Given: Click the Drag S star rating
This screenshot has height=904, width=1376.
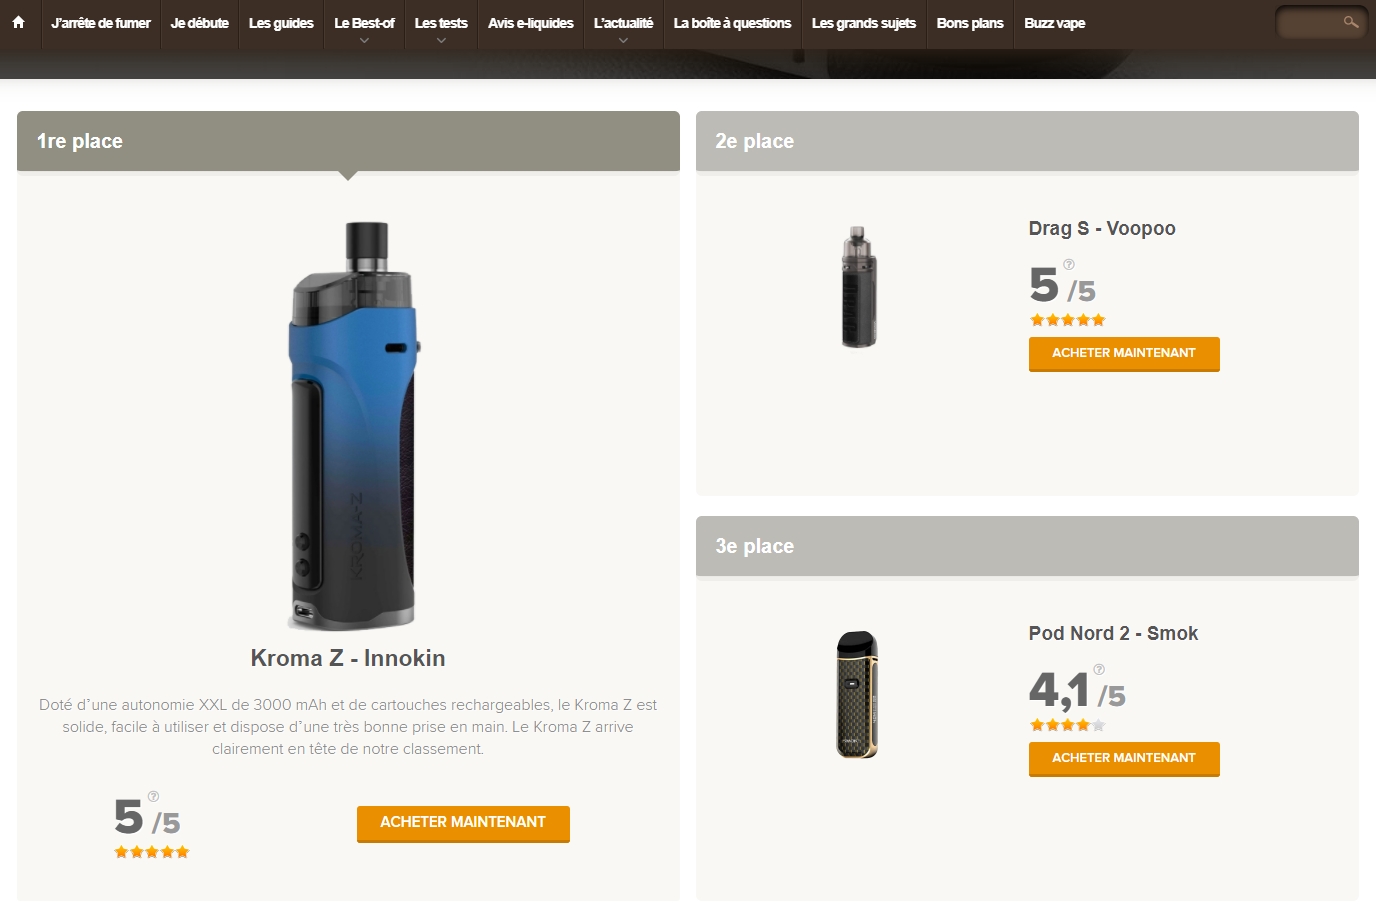Looking at the screenshot, I should (1068, 320).
